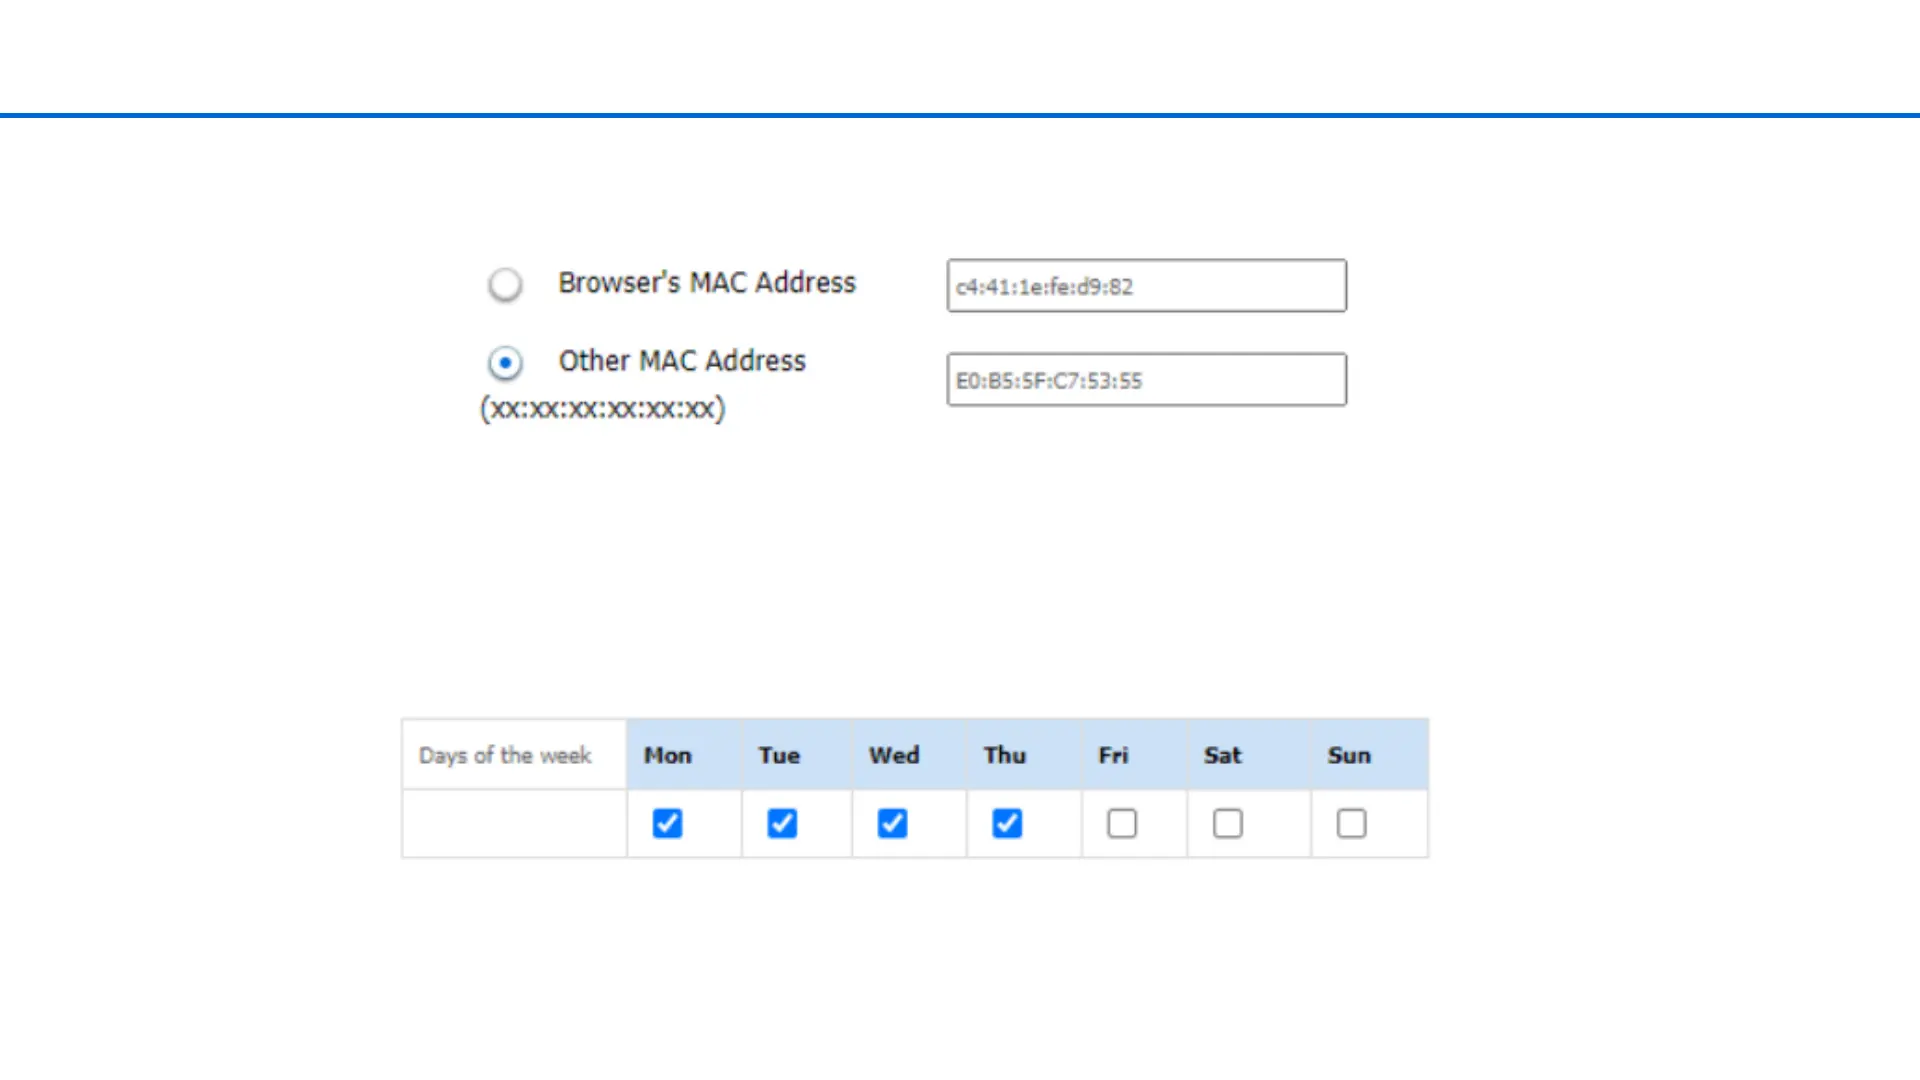This screenshot has width=1920, height=1080.
Task: Uncheck the Tue checkbox
Action: (x=782, y=823)
